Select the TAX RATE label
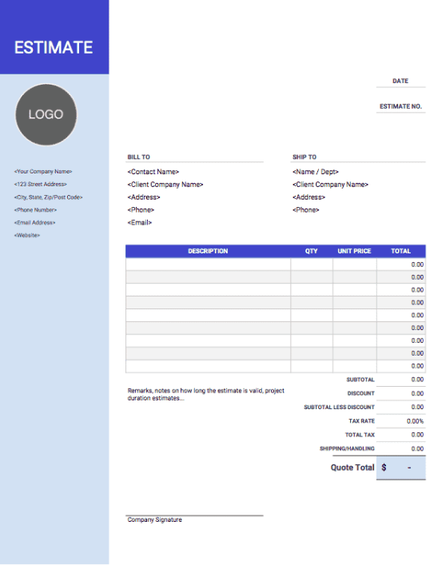This screenshot has width=430, height=565. point(362,421)
